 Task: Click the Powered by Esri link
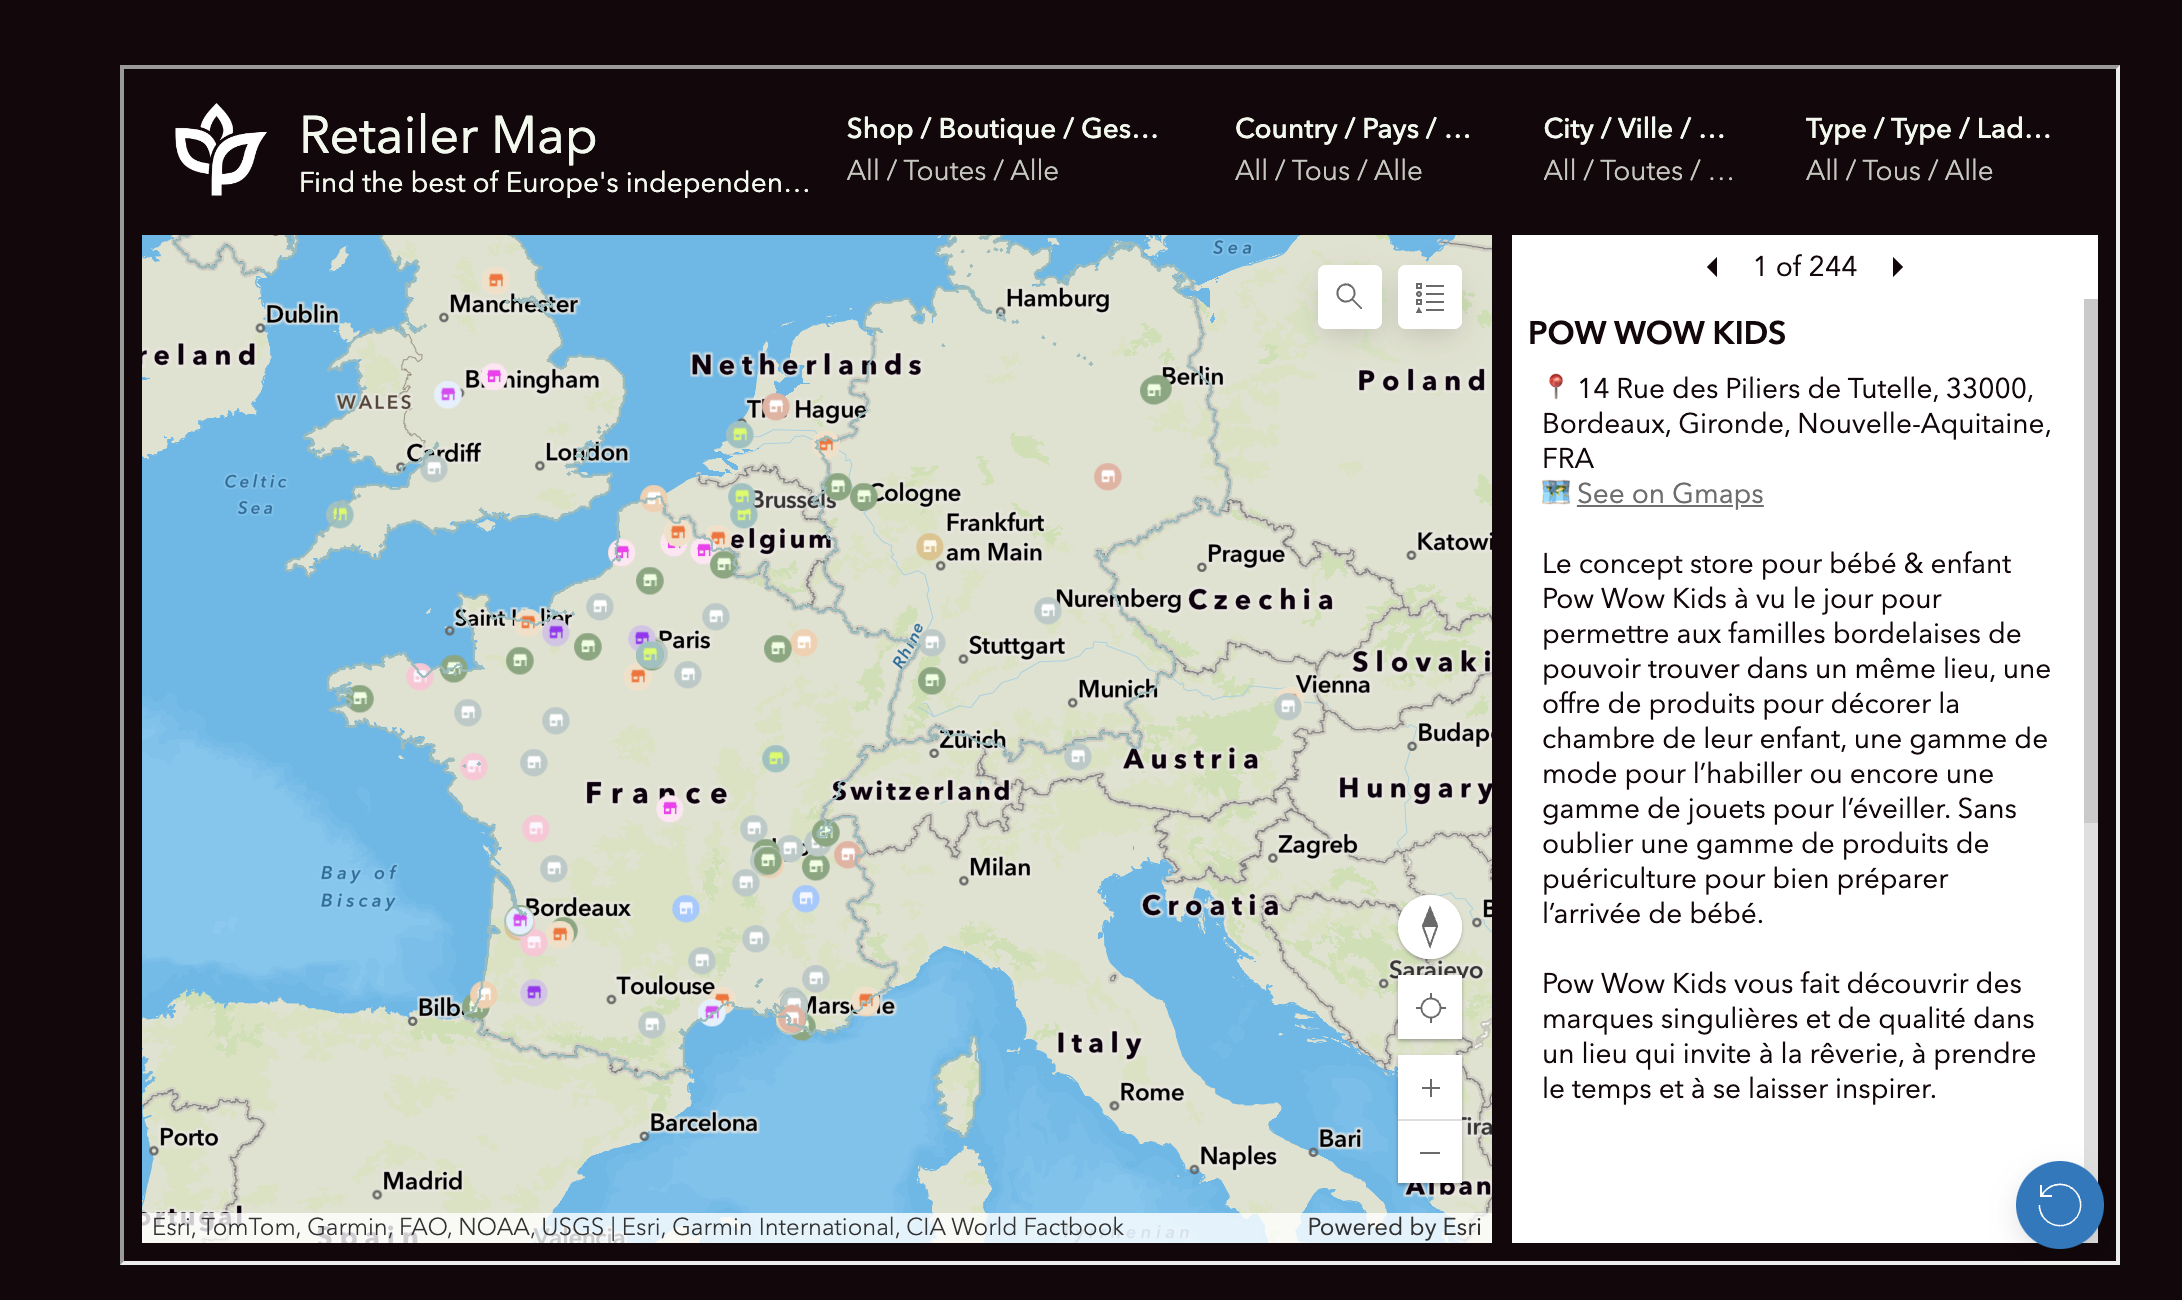1393,1226
